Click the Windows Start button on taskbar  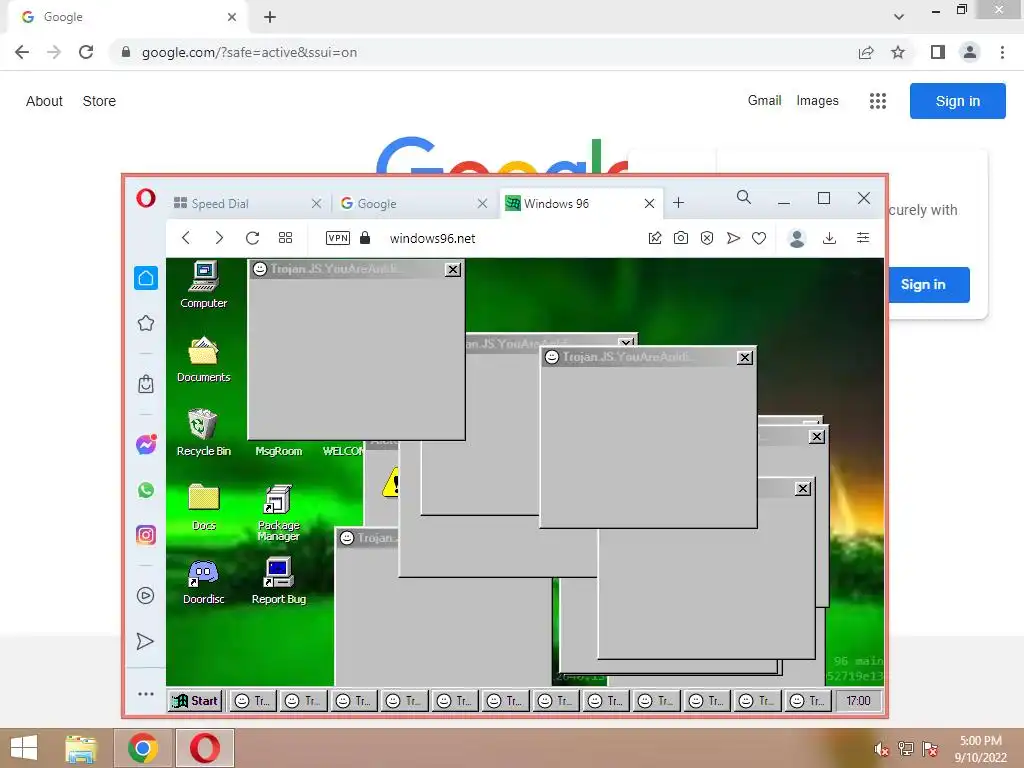(x=24, y=748)
